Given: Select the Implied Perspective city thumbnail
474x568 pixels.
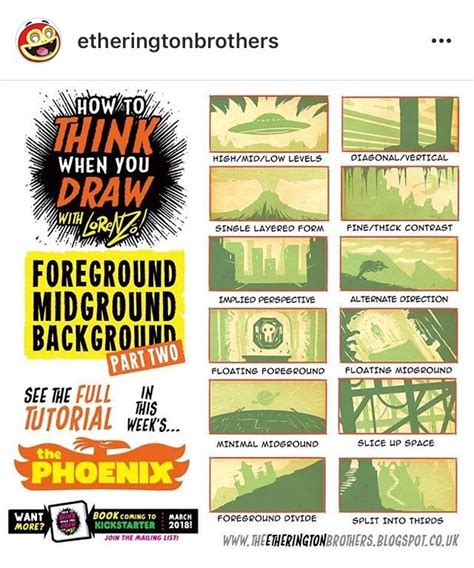Looking at the screenshot, I should click(x=268, y=264).
